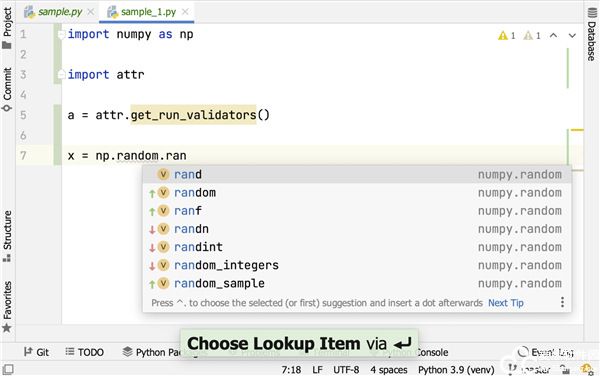The width and height of the screenshot is (600, 376).
Task: Open the Structure tool window
Action: click(7, 235)
